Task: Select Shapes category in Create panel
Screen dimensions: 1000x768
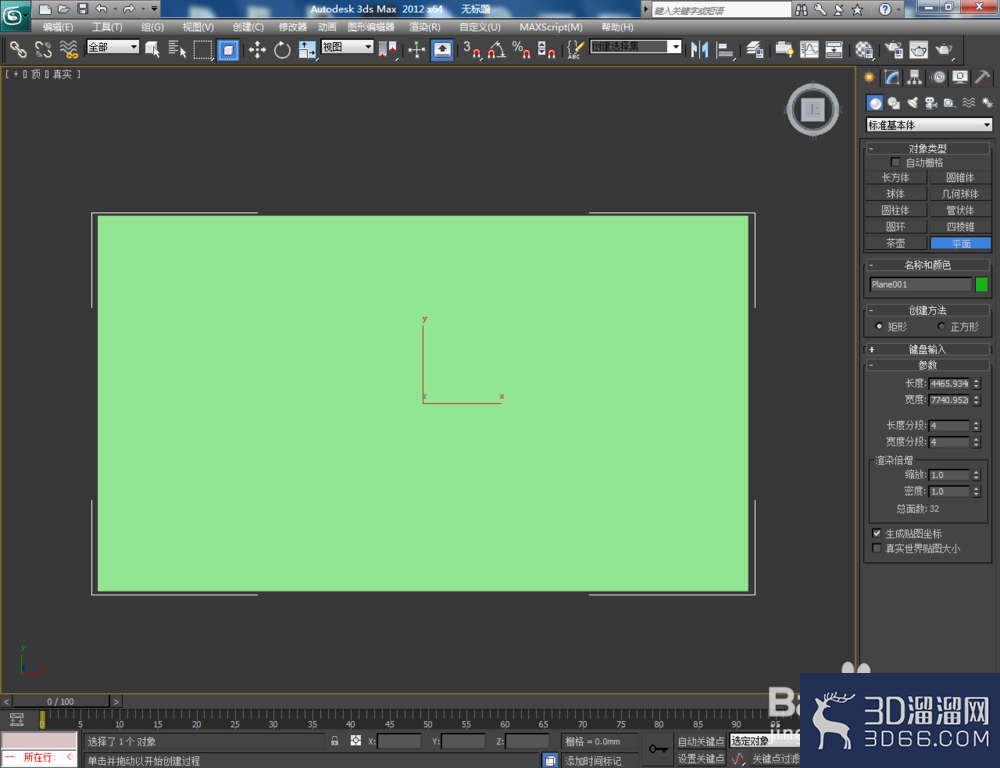Action: pyautogui.click(x=893, y=103)
